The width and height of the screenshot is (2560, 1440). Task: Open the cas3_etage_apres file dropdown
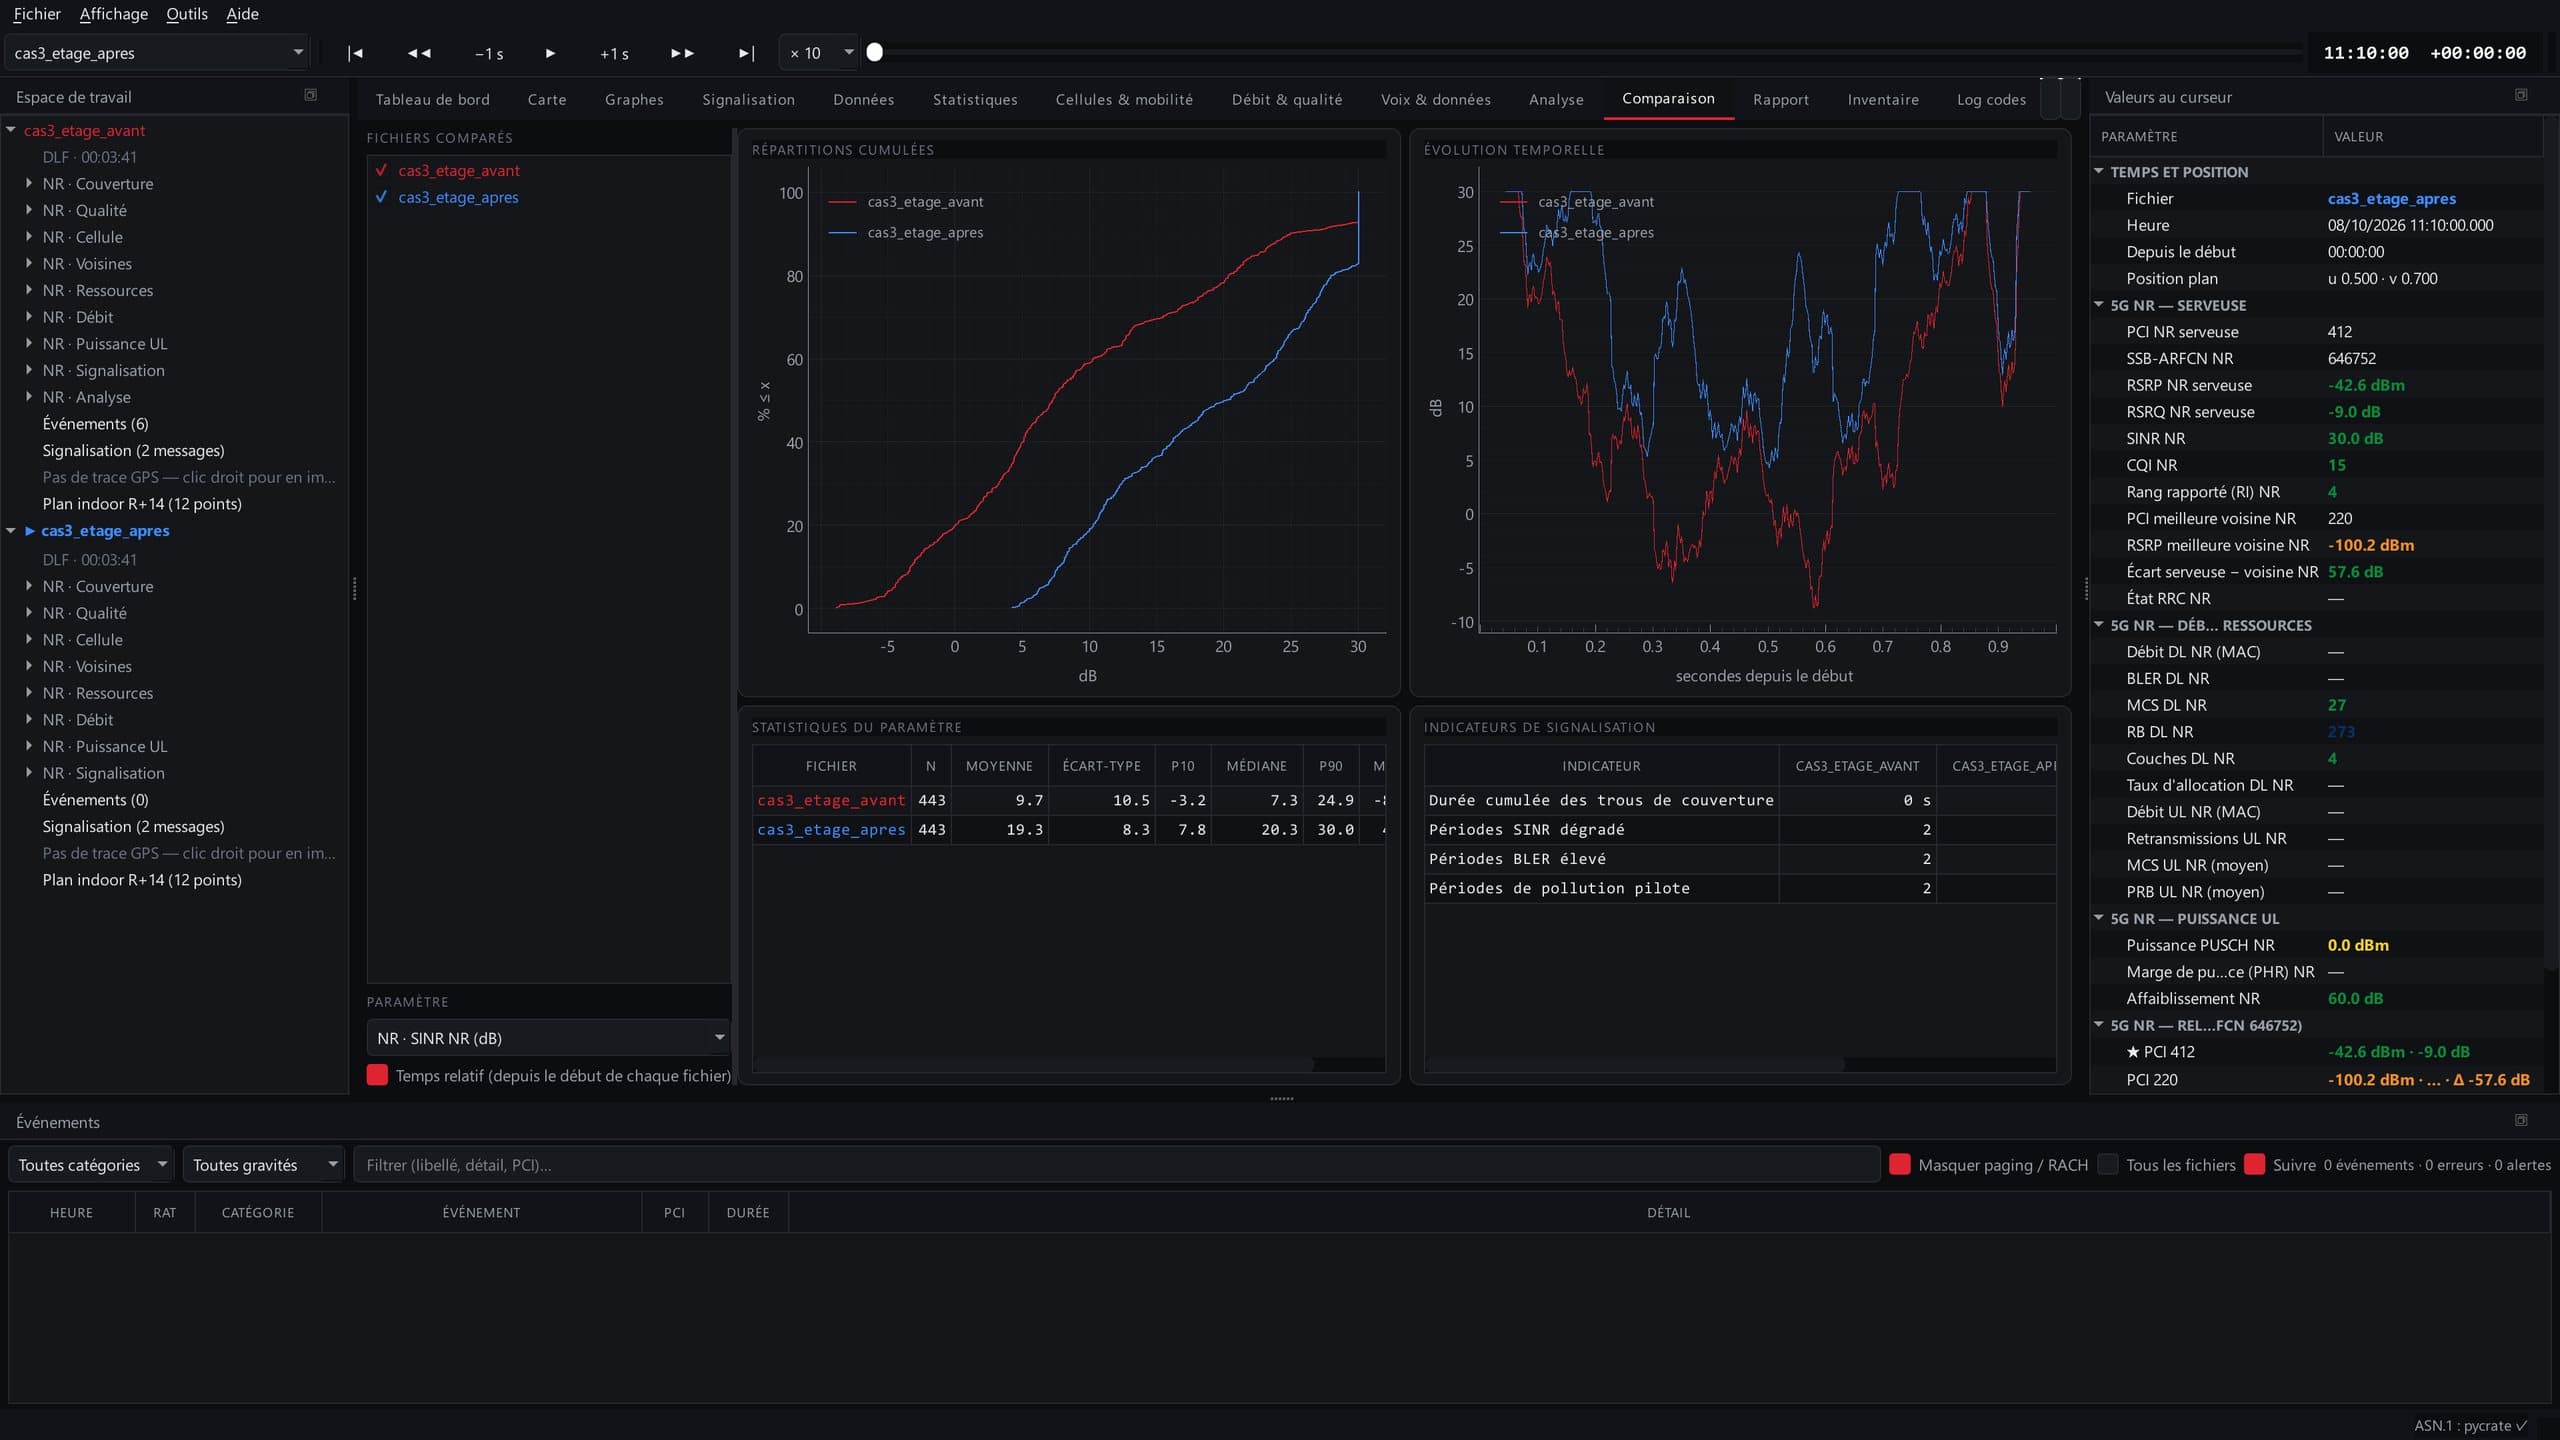point(157,53)
